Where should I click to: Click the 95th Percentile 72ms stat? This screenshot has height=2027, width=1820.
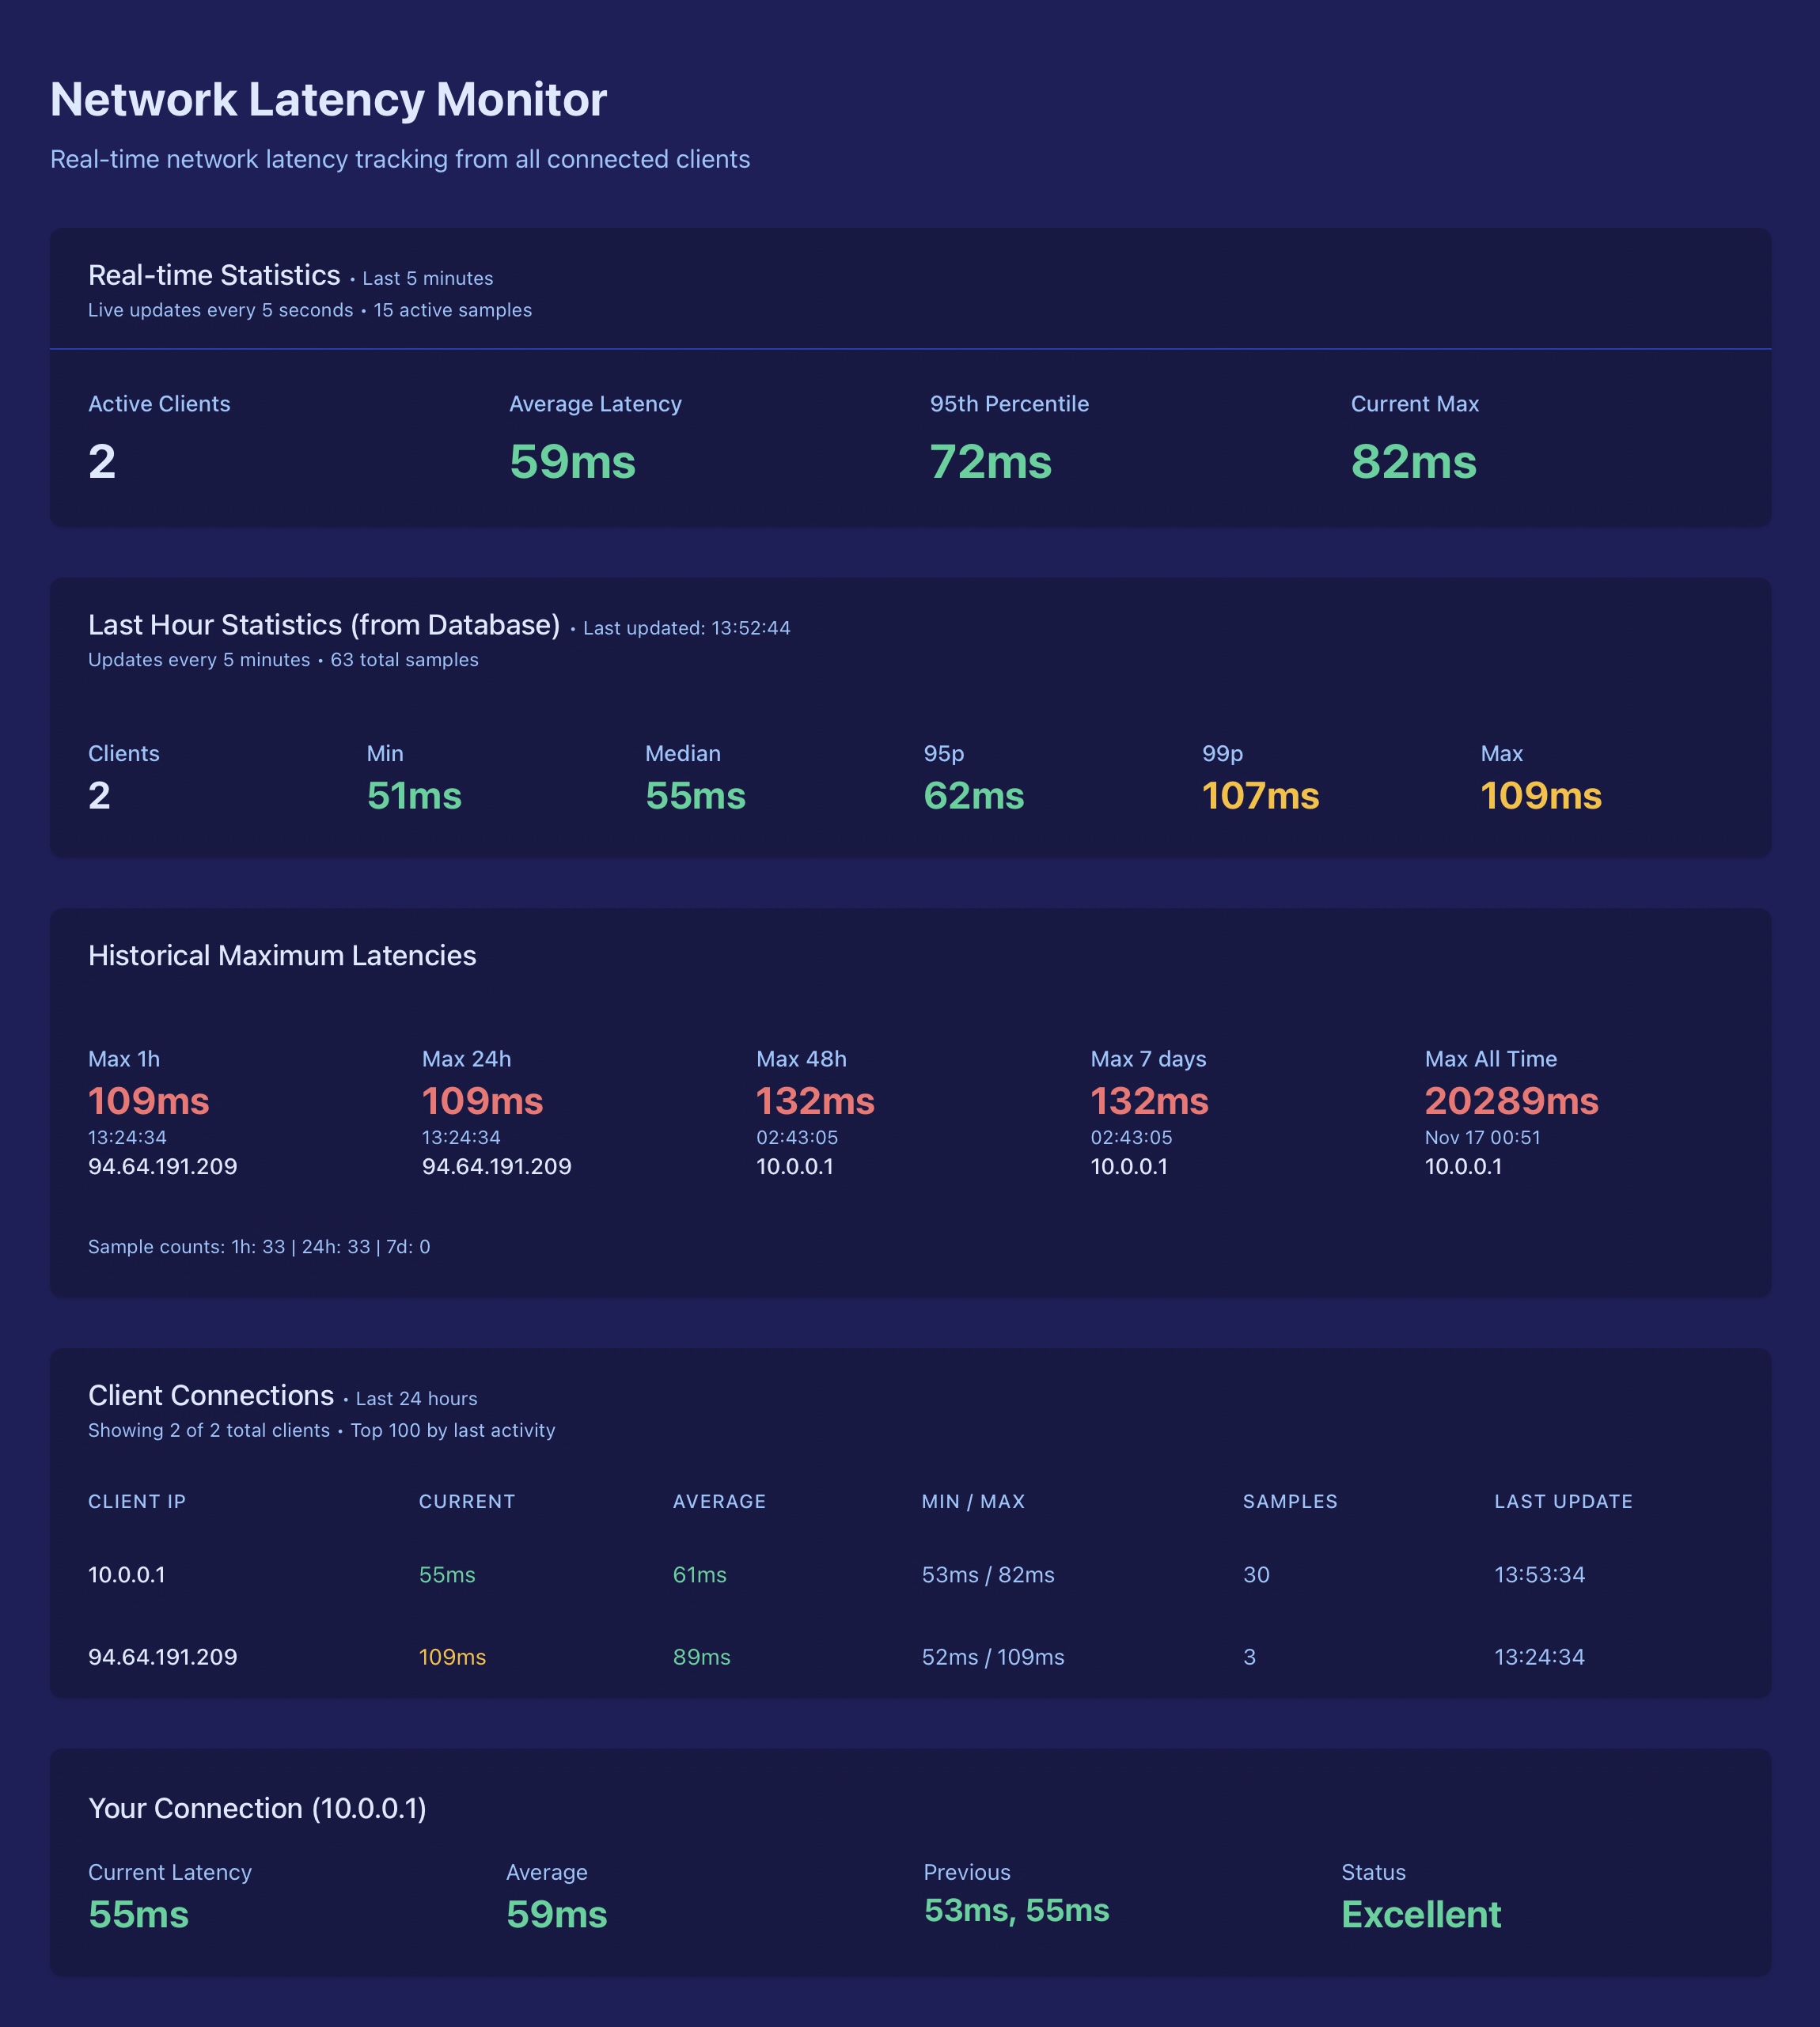click(988, 461)
